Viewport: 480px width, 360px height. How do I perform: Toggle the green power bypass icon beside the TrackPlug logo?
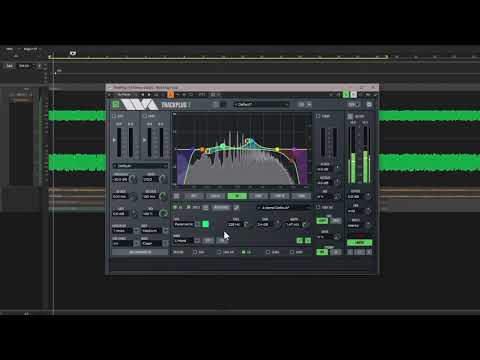point(116,105)
